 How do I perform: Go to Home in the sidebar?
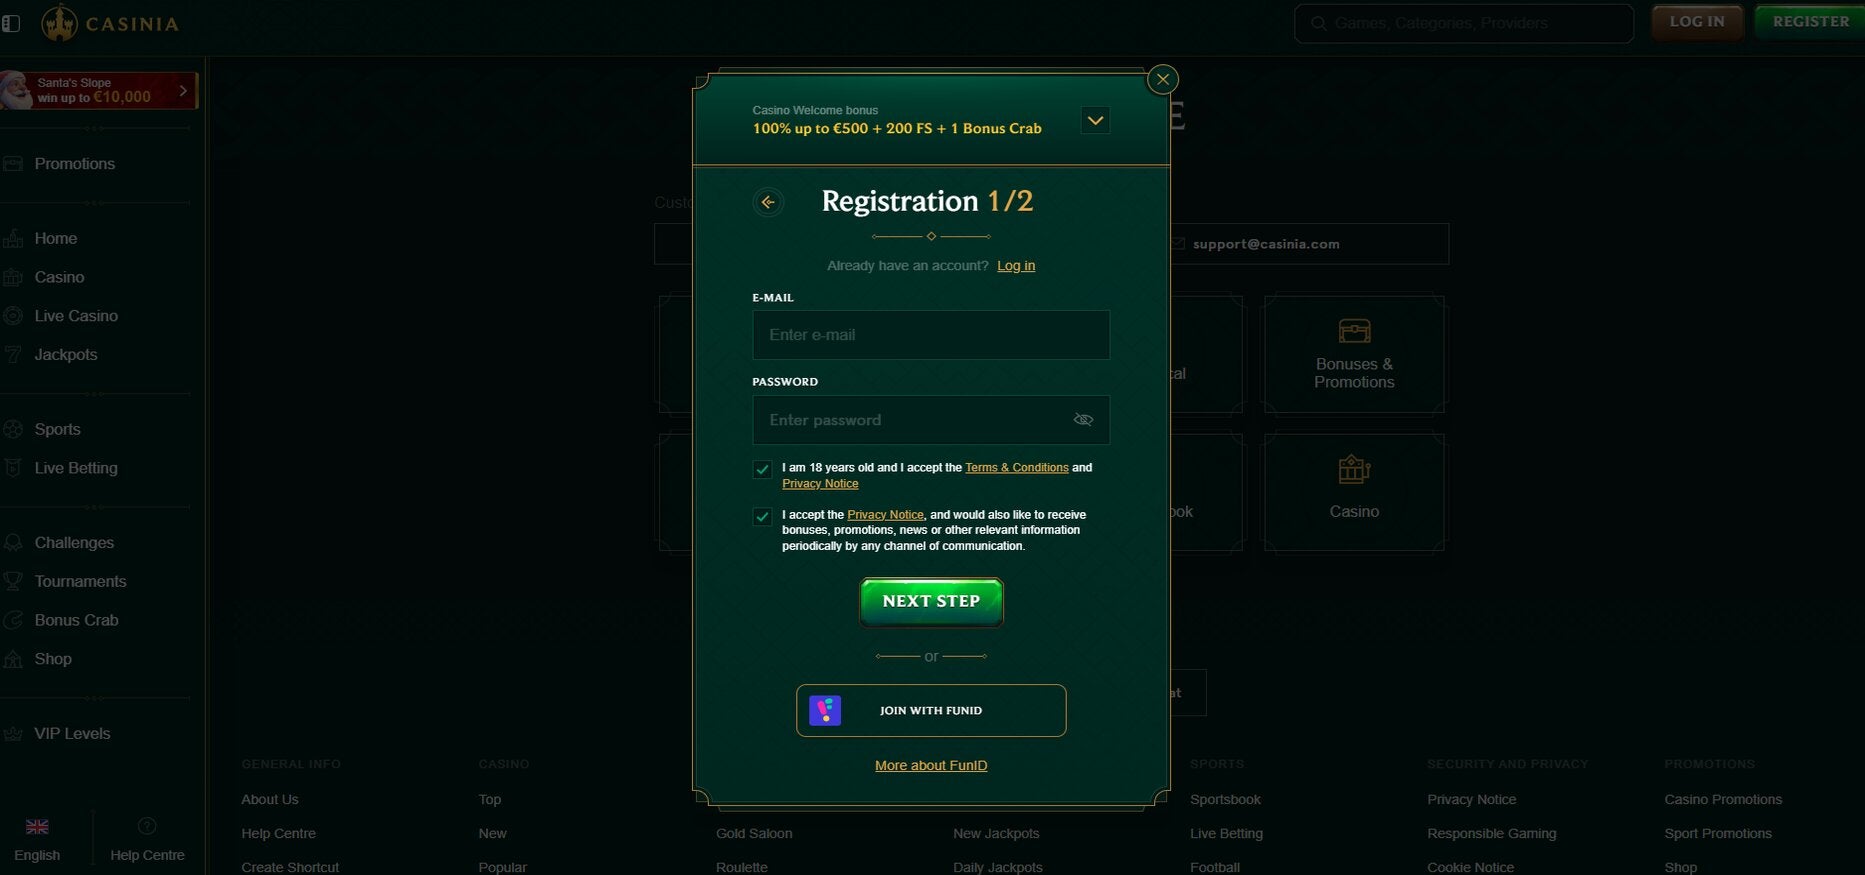55,239
